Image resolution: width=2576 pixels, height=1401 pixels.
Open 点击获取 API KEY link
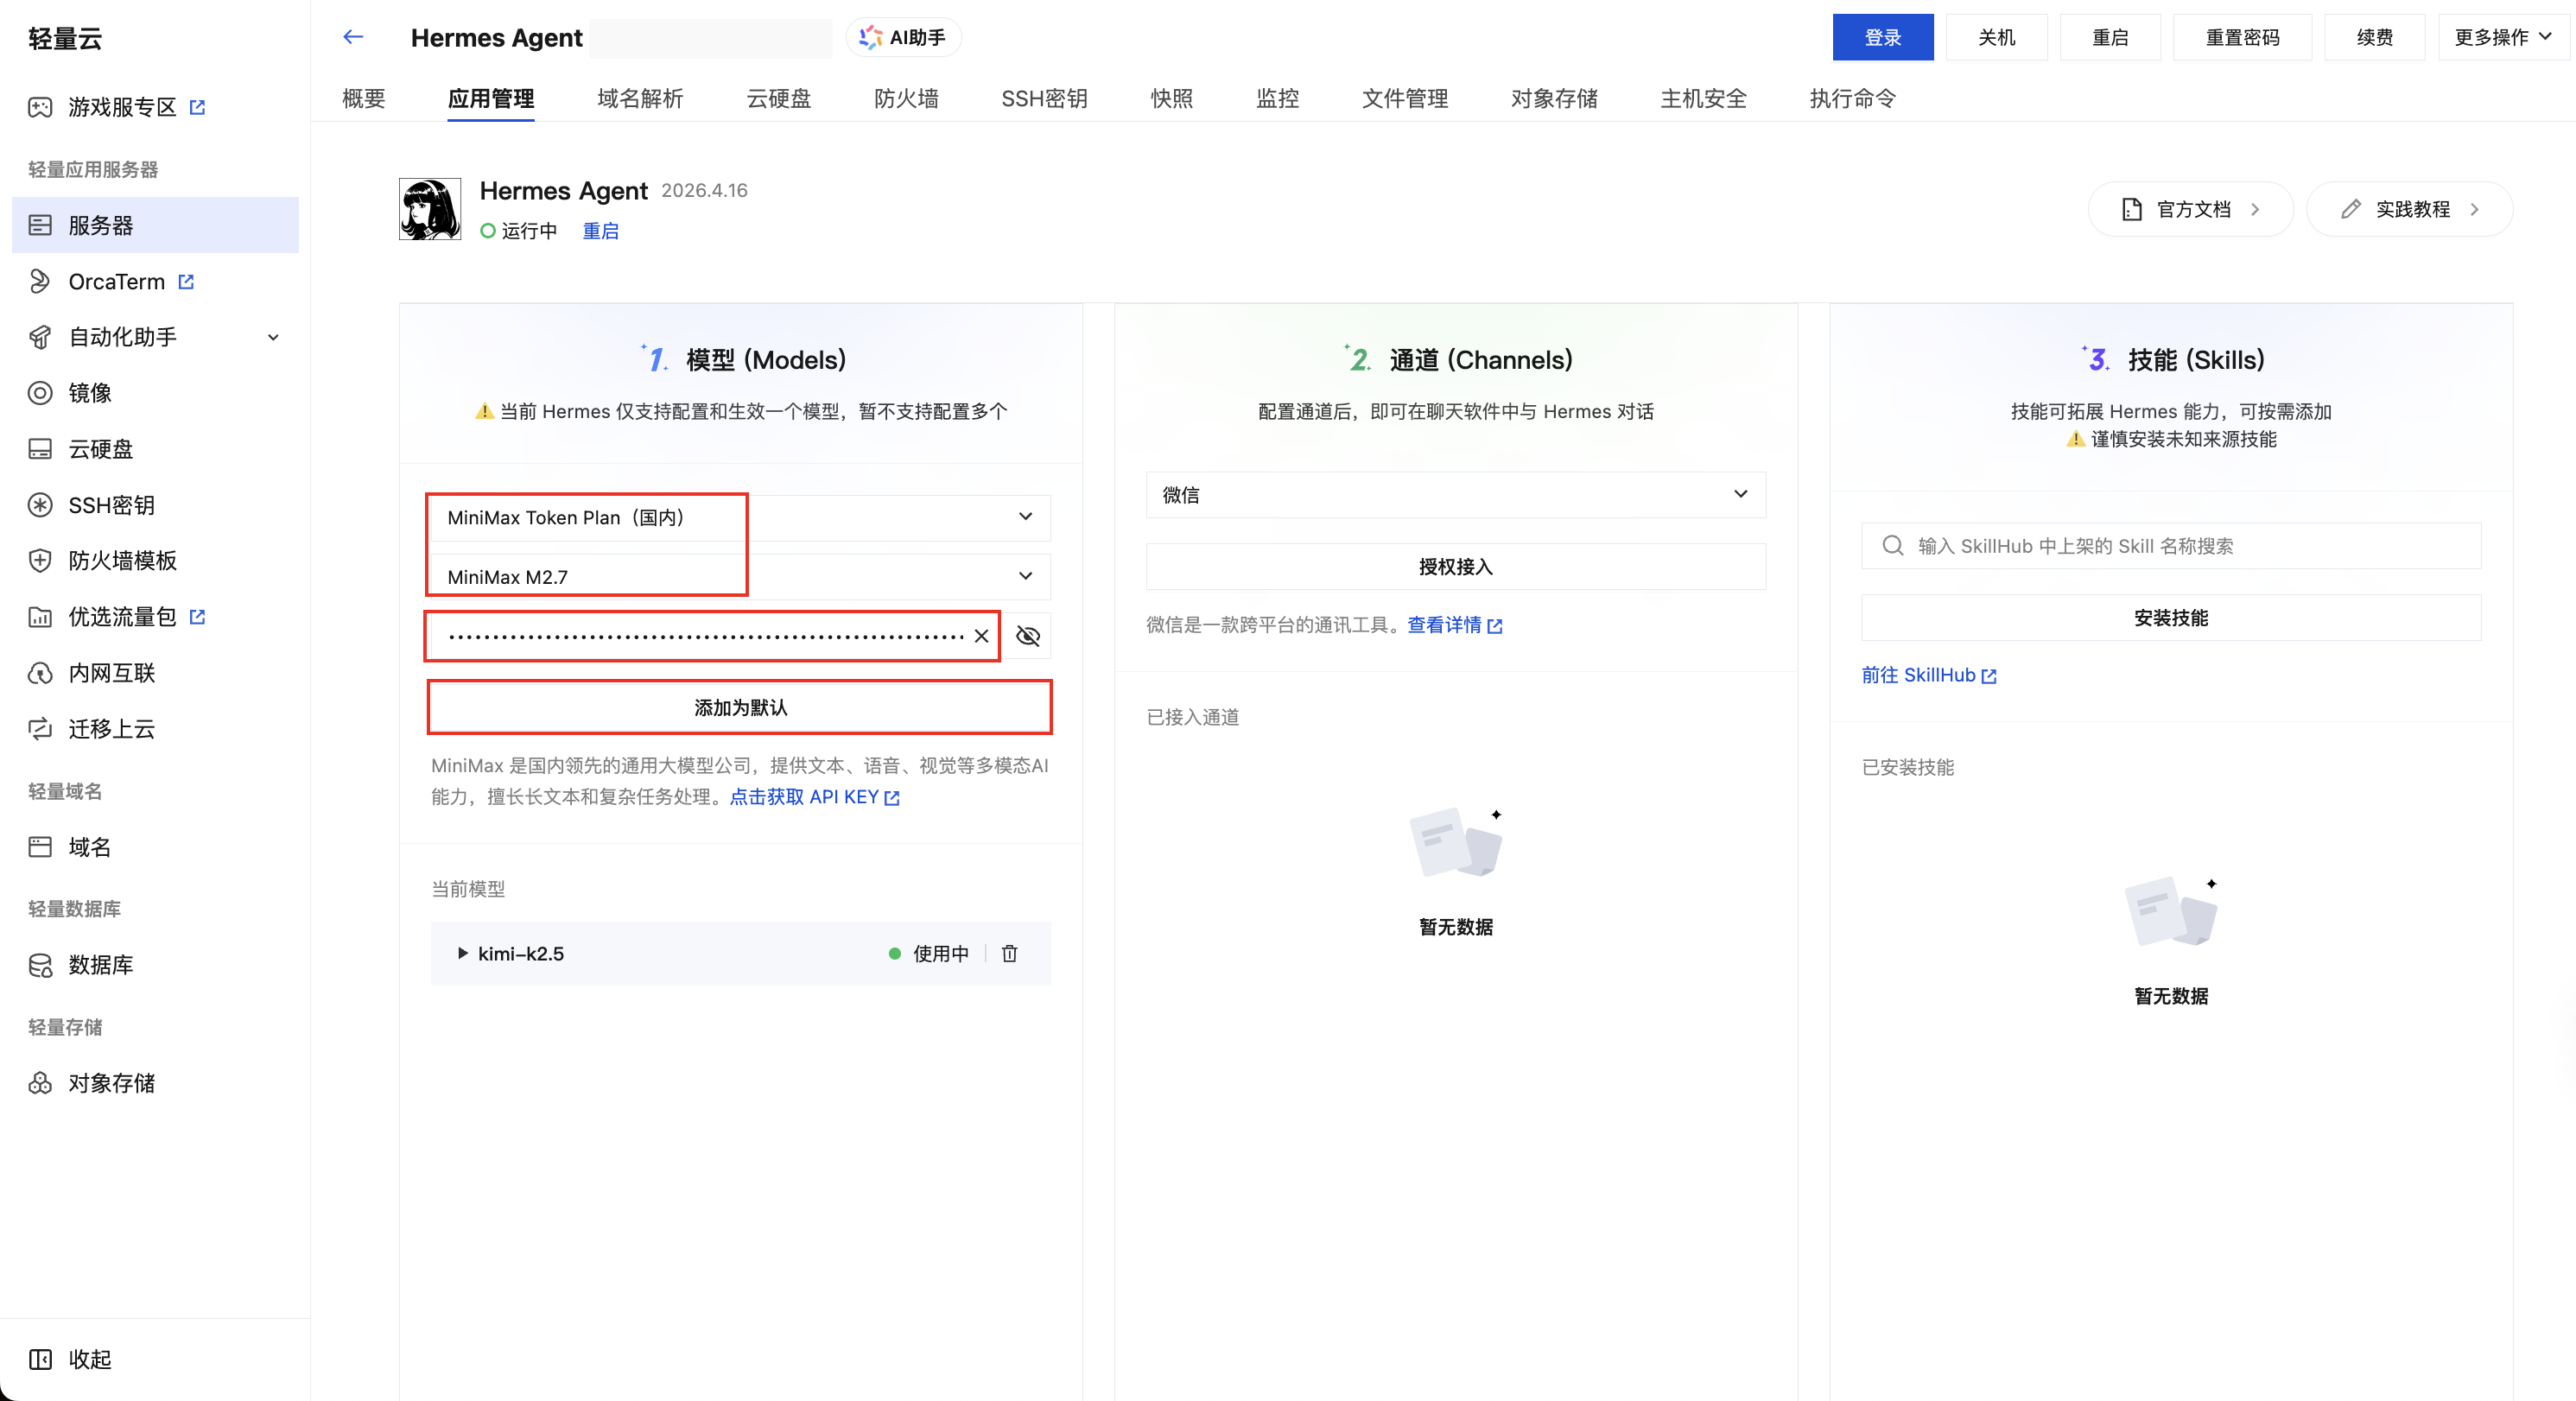814,797
